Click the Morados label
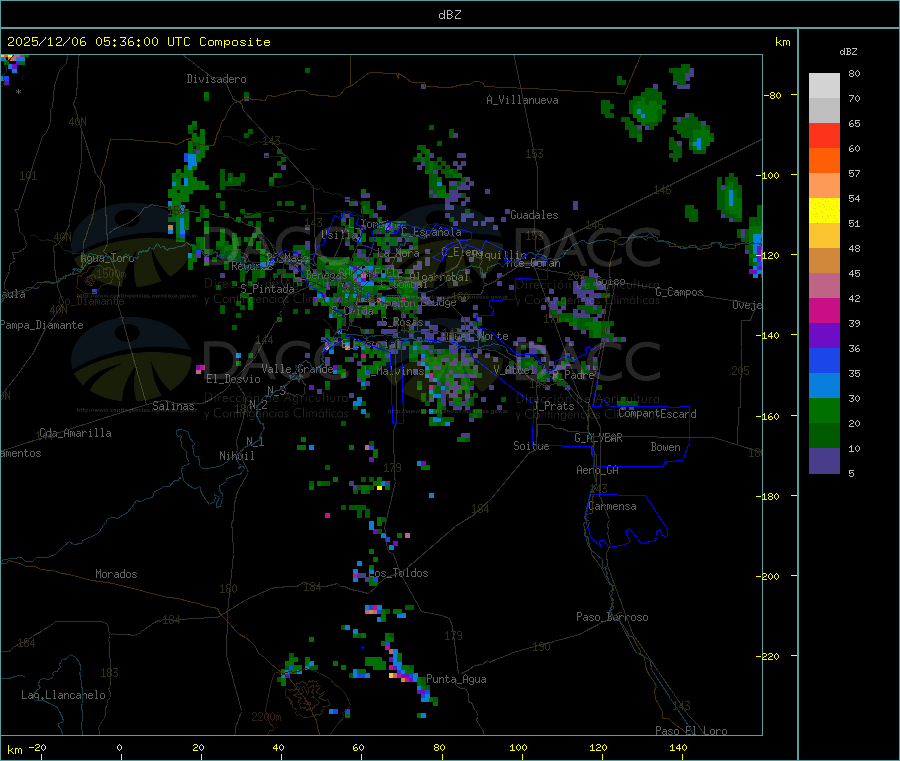 [116, 574]
